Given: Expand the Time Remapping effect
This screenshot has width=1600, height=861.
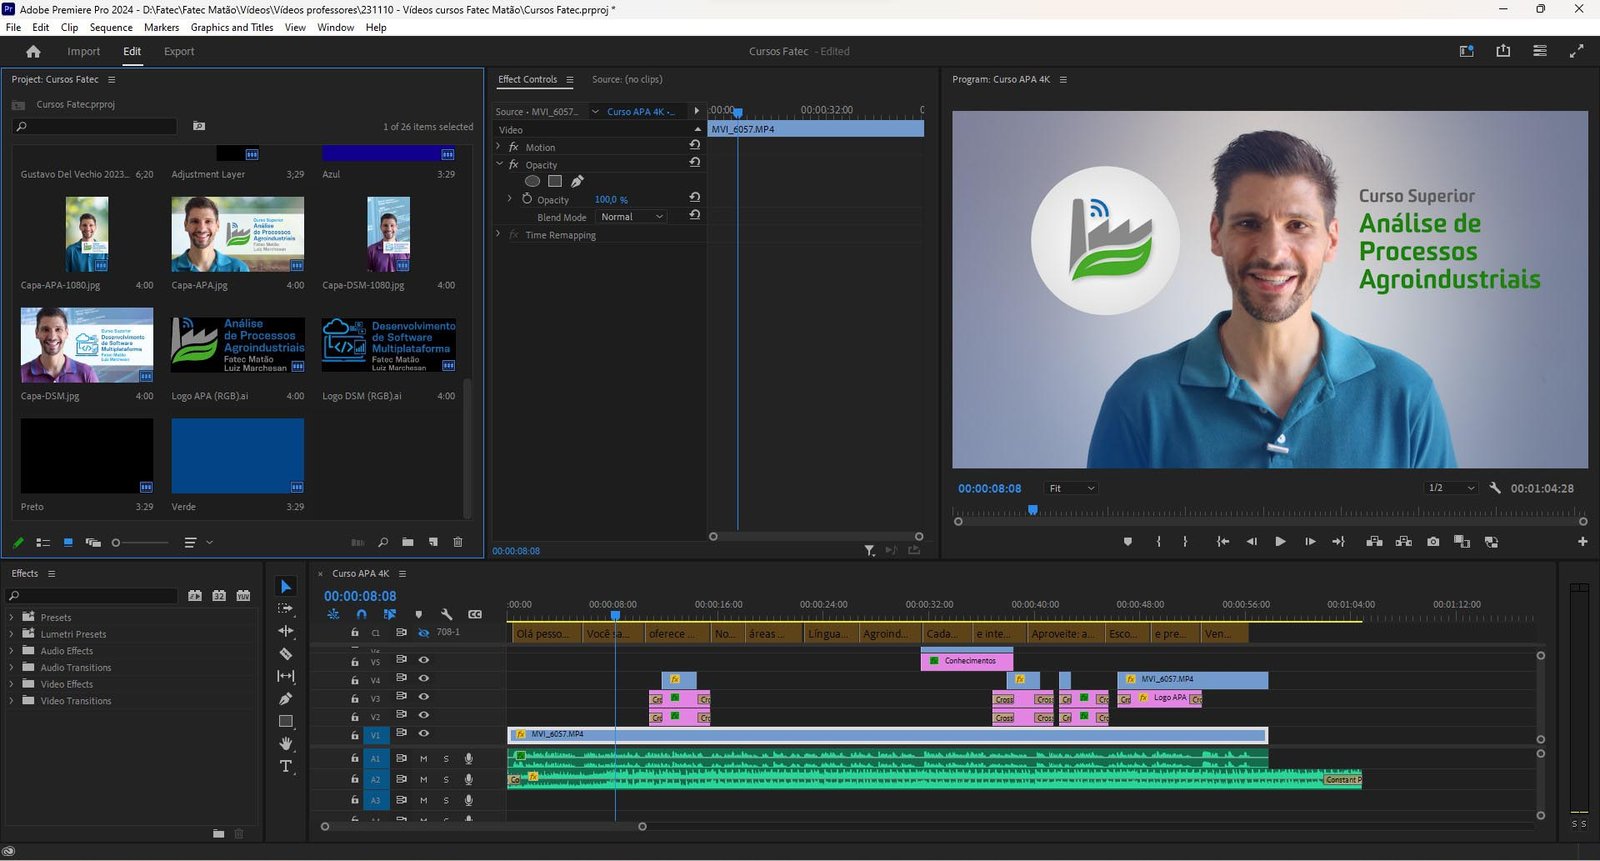Looking at the screenshot, I should 499,235.
